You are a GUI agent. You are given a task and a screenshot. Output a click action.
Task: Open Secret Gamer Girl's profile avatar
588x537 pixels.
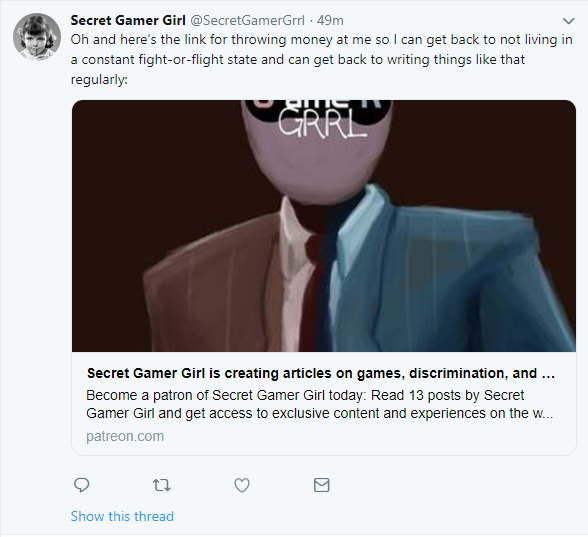point(37,37)
